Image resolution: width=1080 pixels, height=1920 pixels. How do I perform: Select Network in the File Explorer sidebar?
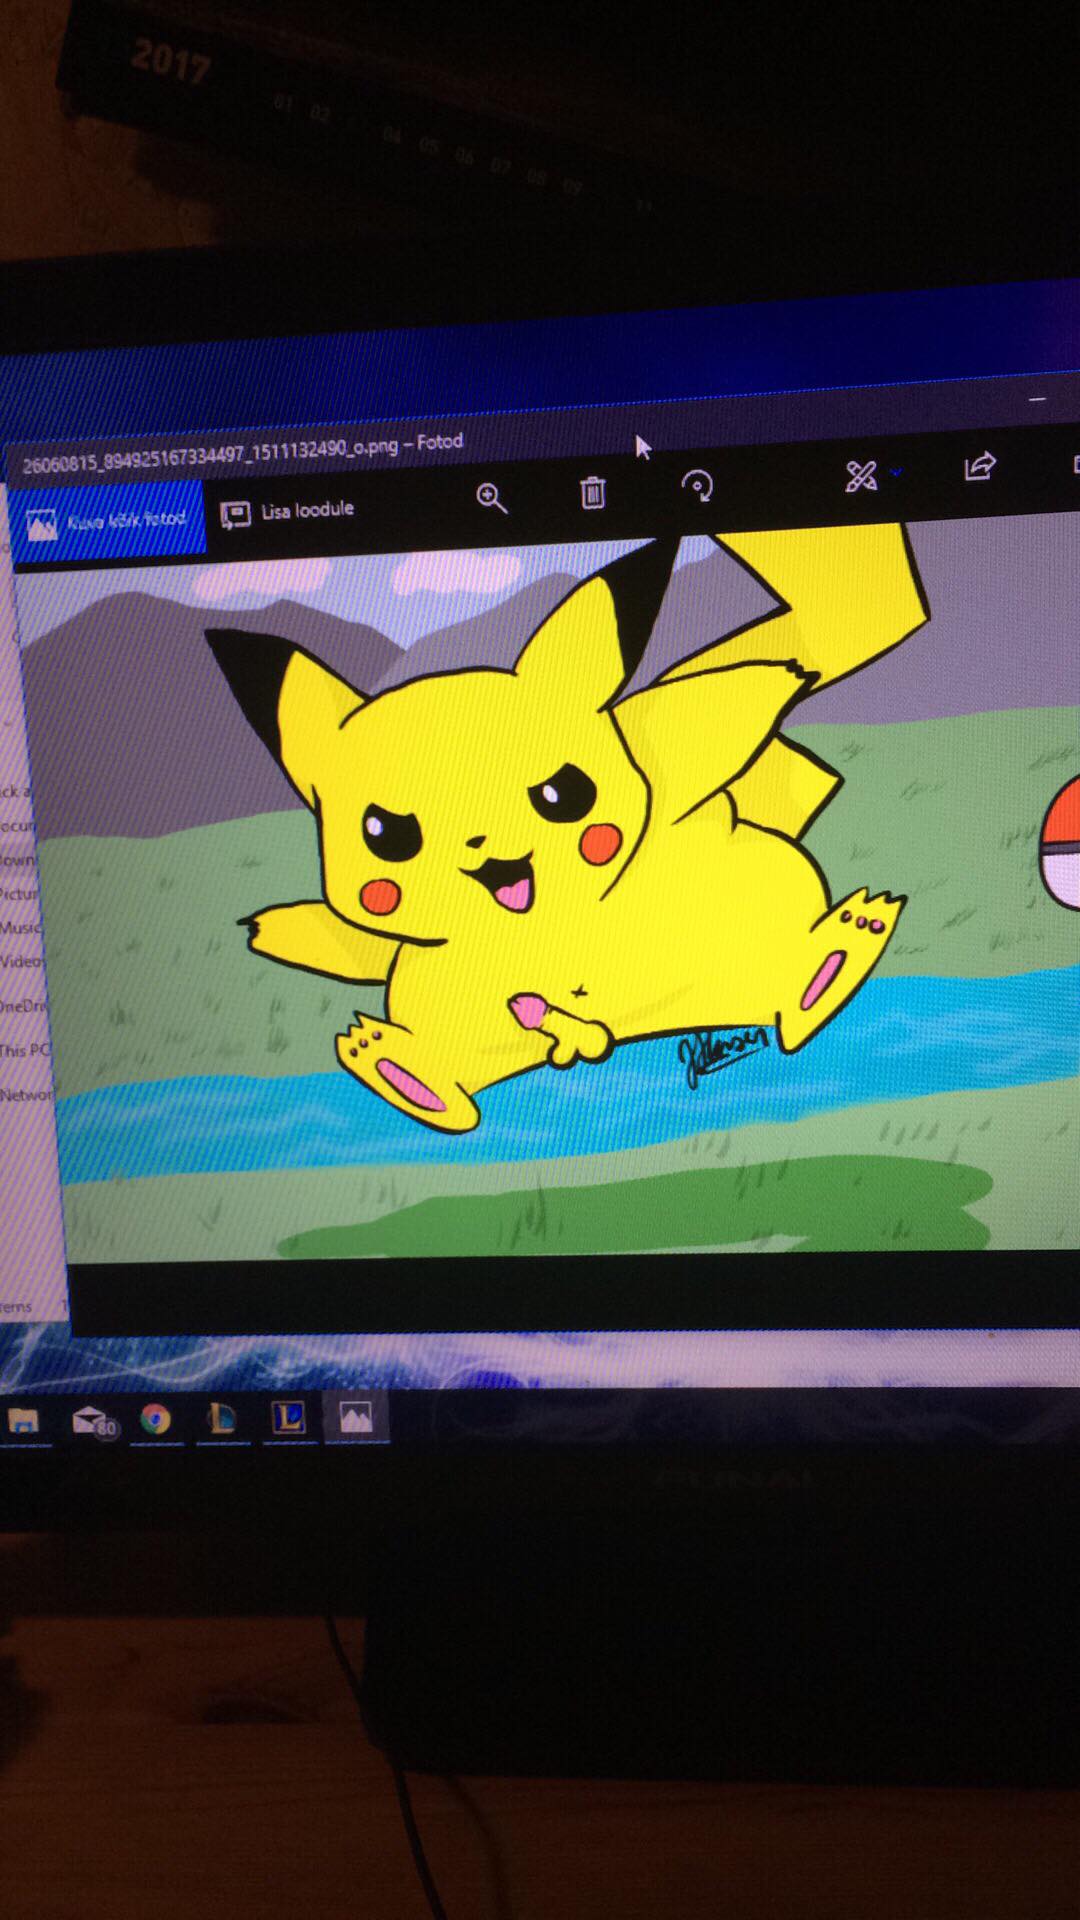click(x=25, y=1094)
